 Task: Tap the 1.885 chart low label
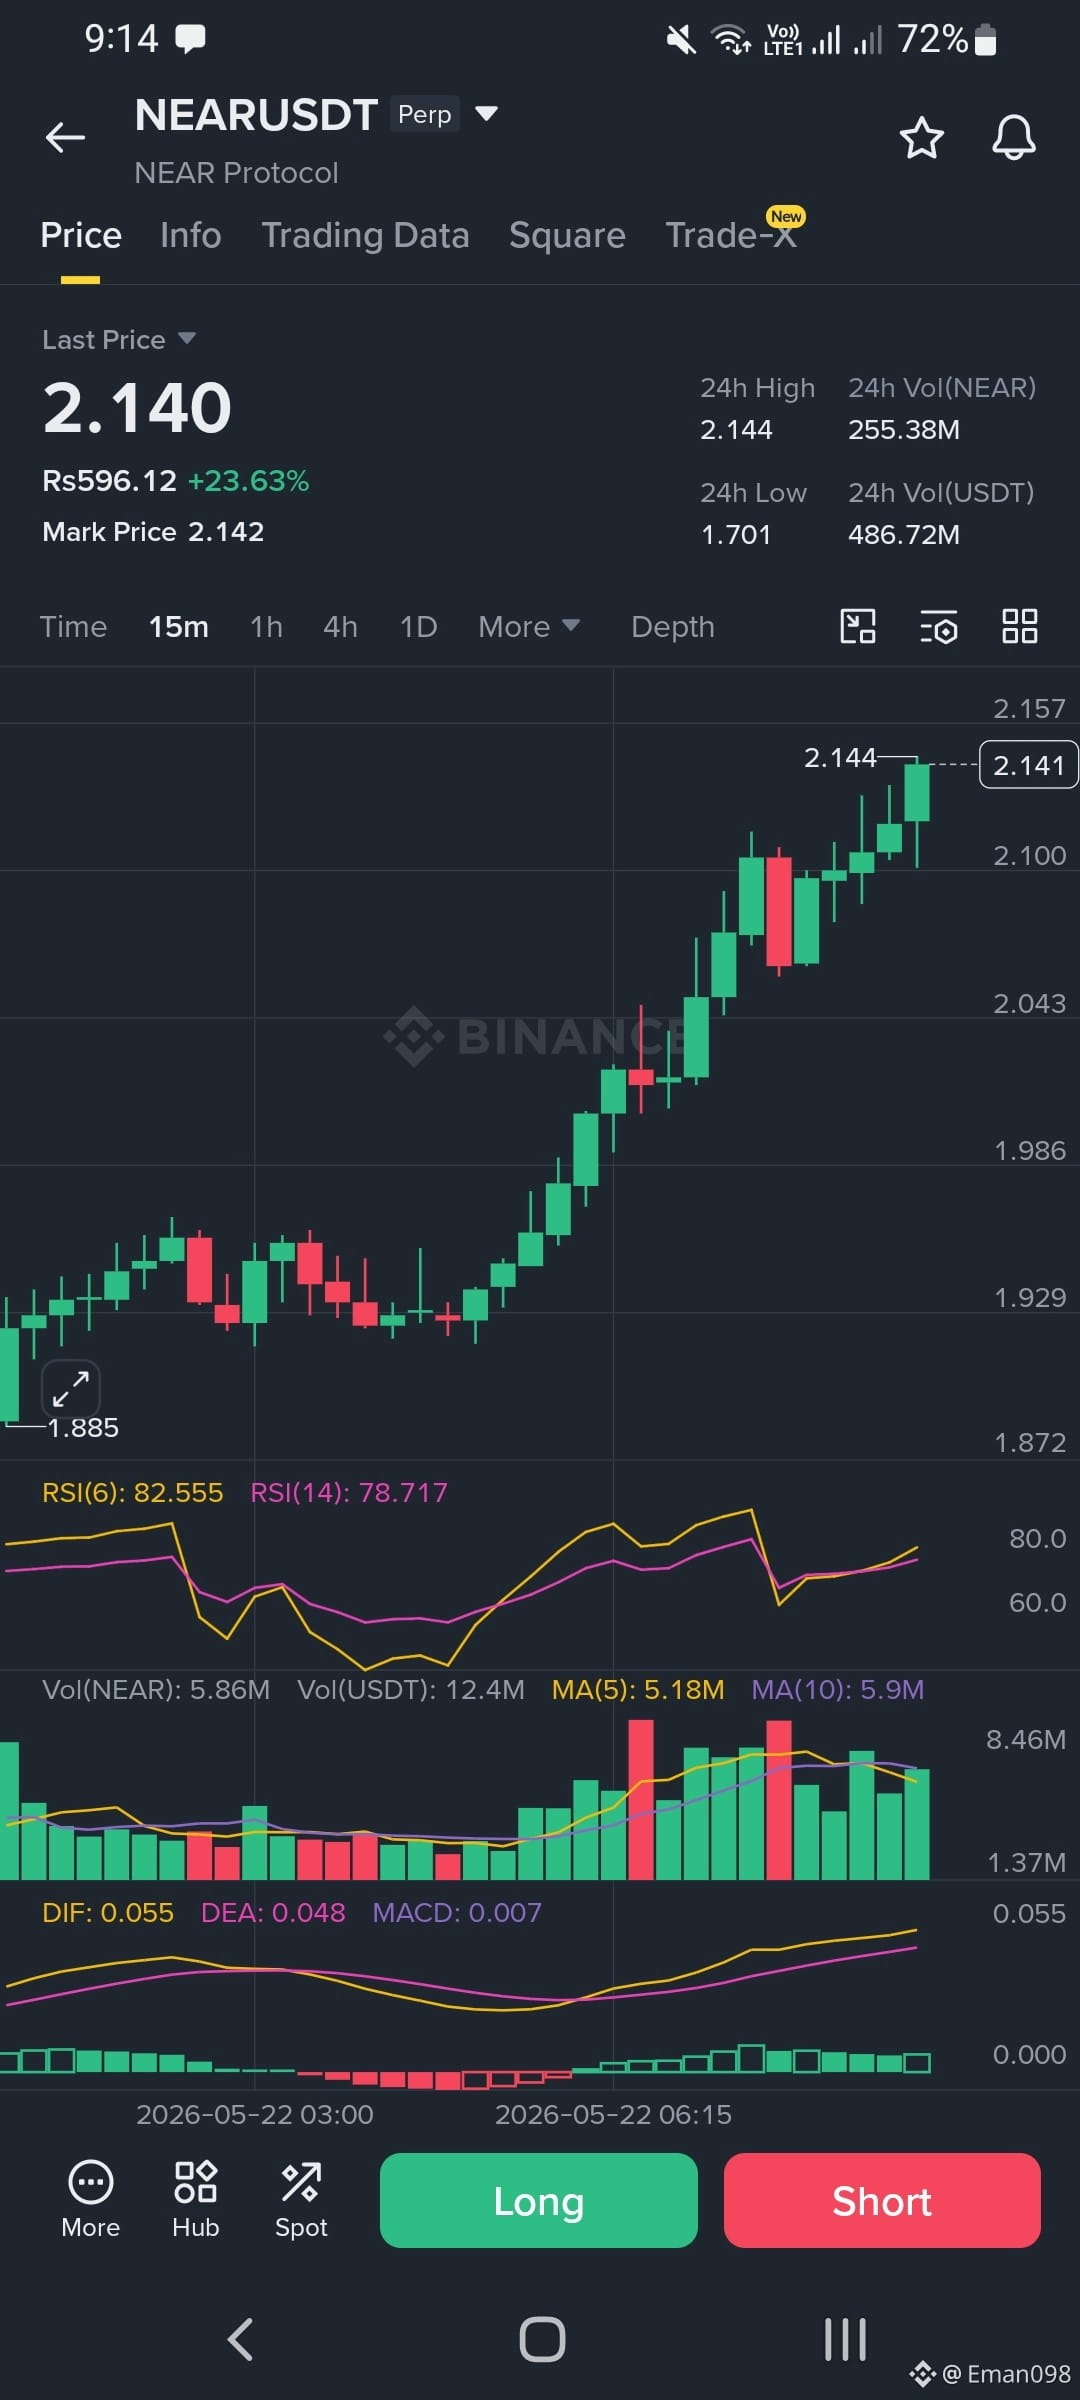[83, 1428]
